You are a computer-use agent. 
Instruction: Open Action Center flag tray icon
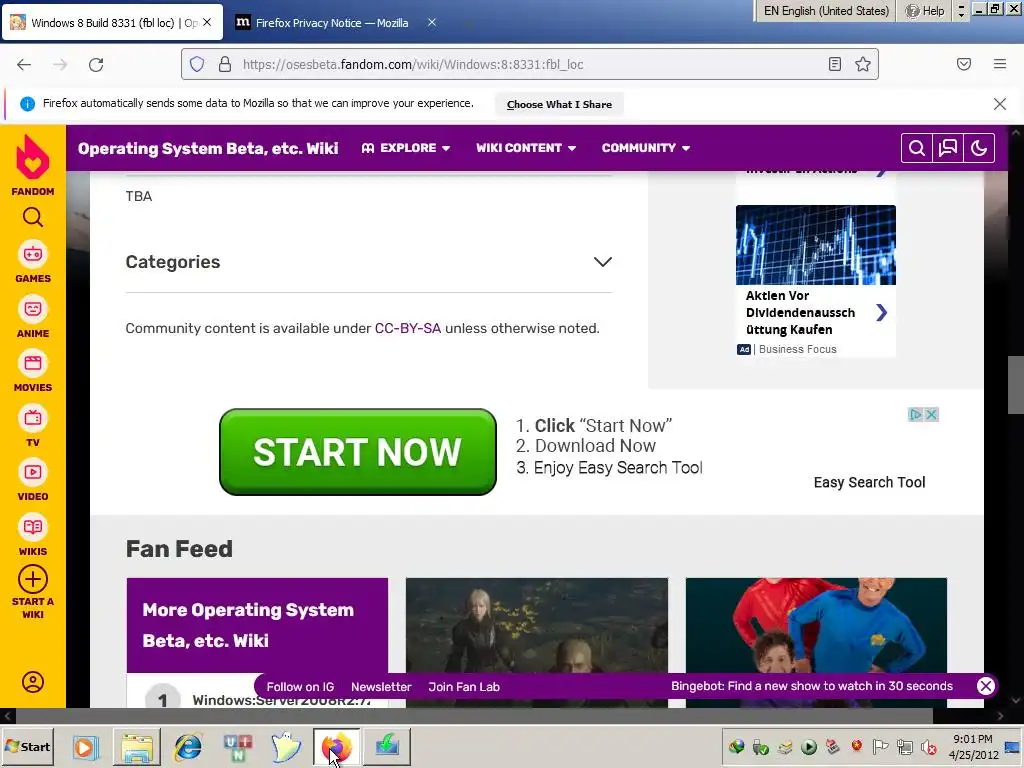(x=880, y=746)
